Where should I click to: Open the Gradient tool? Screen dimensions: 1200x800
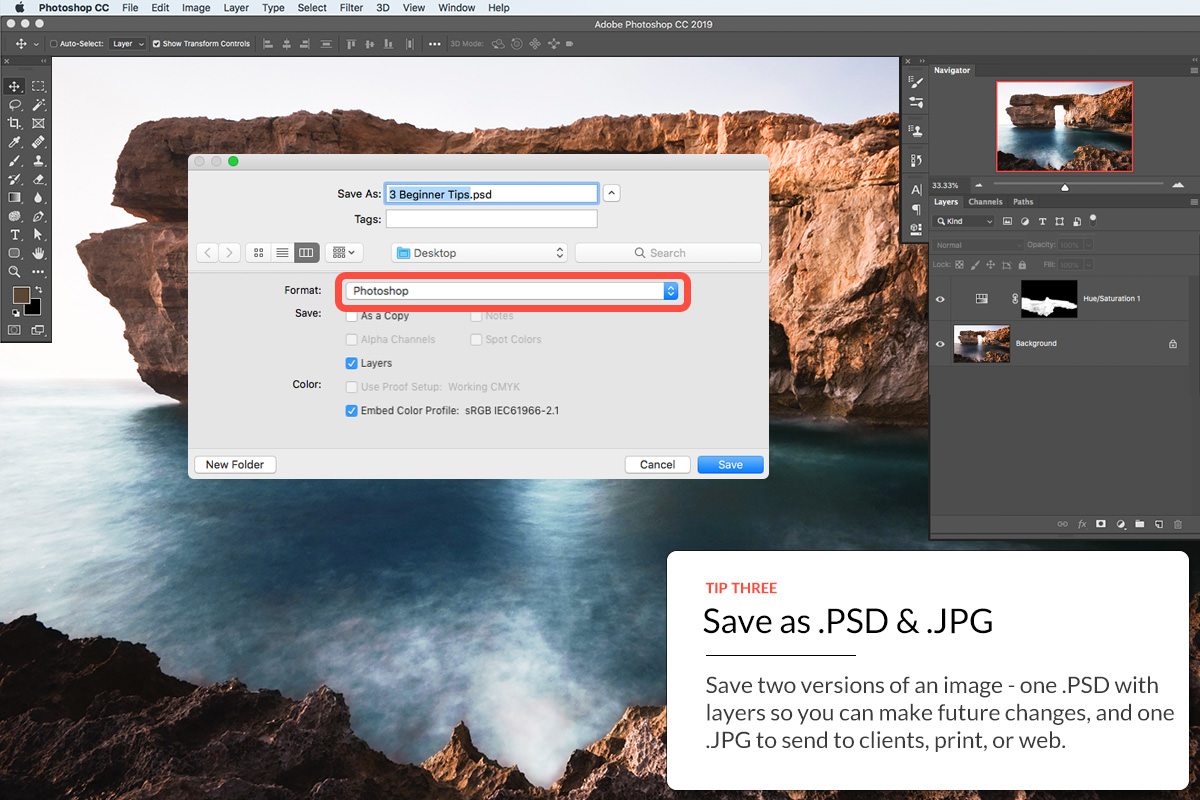click(13, 198)
